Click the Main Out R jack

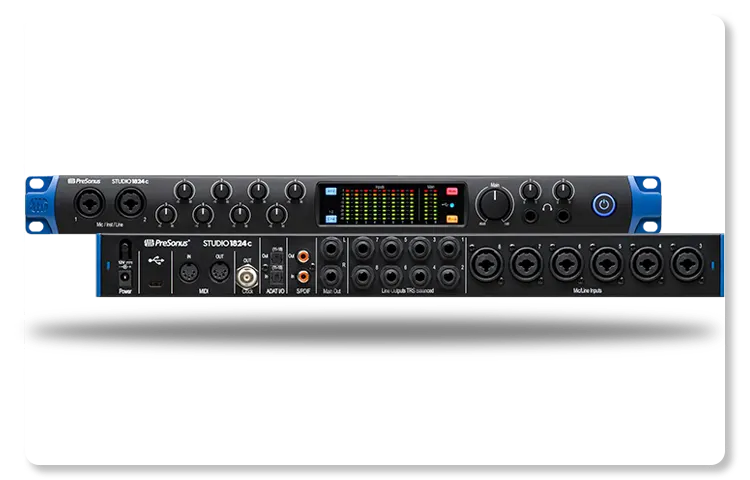pos(331,276)
